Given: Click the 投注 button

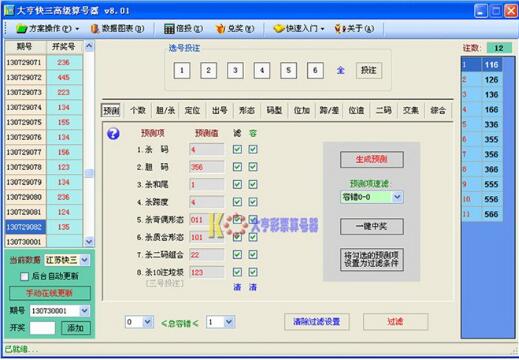Looking at the screenshot, I should [369, 70].
